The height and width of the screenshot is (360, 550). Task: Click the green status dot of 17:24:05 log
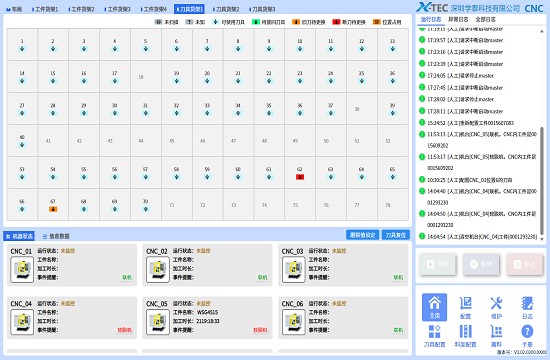pyautogui.click(x=422, y=75)
